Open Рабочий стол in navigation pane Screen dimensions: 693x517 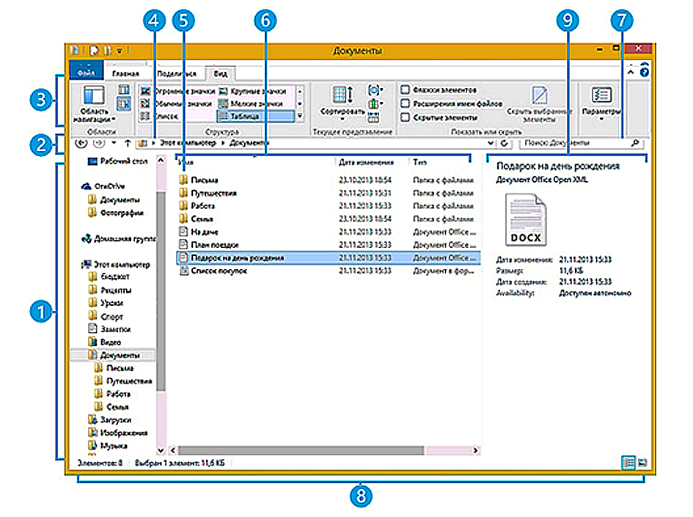(118, 161)
